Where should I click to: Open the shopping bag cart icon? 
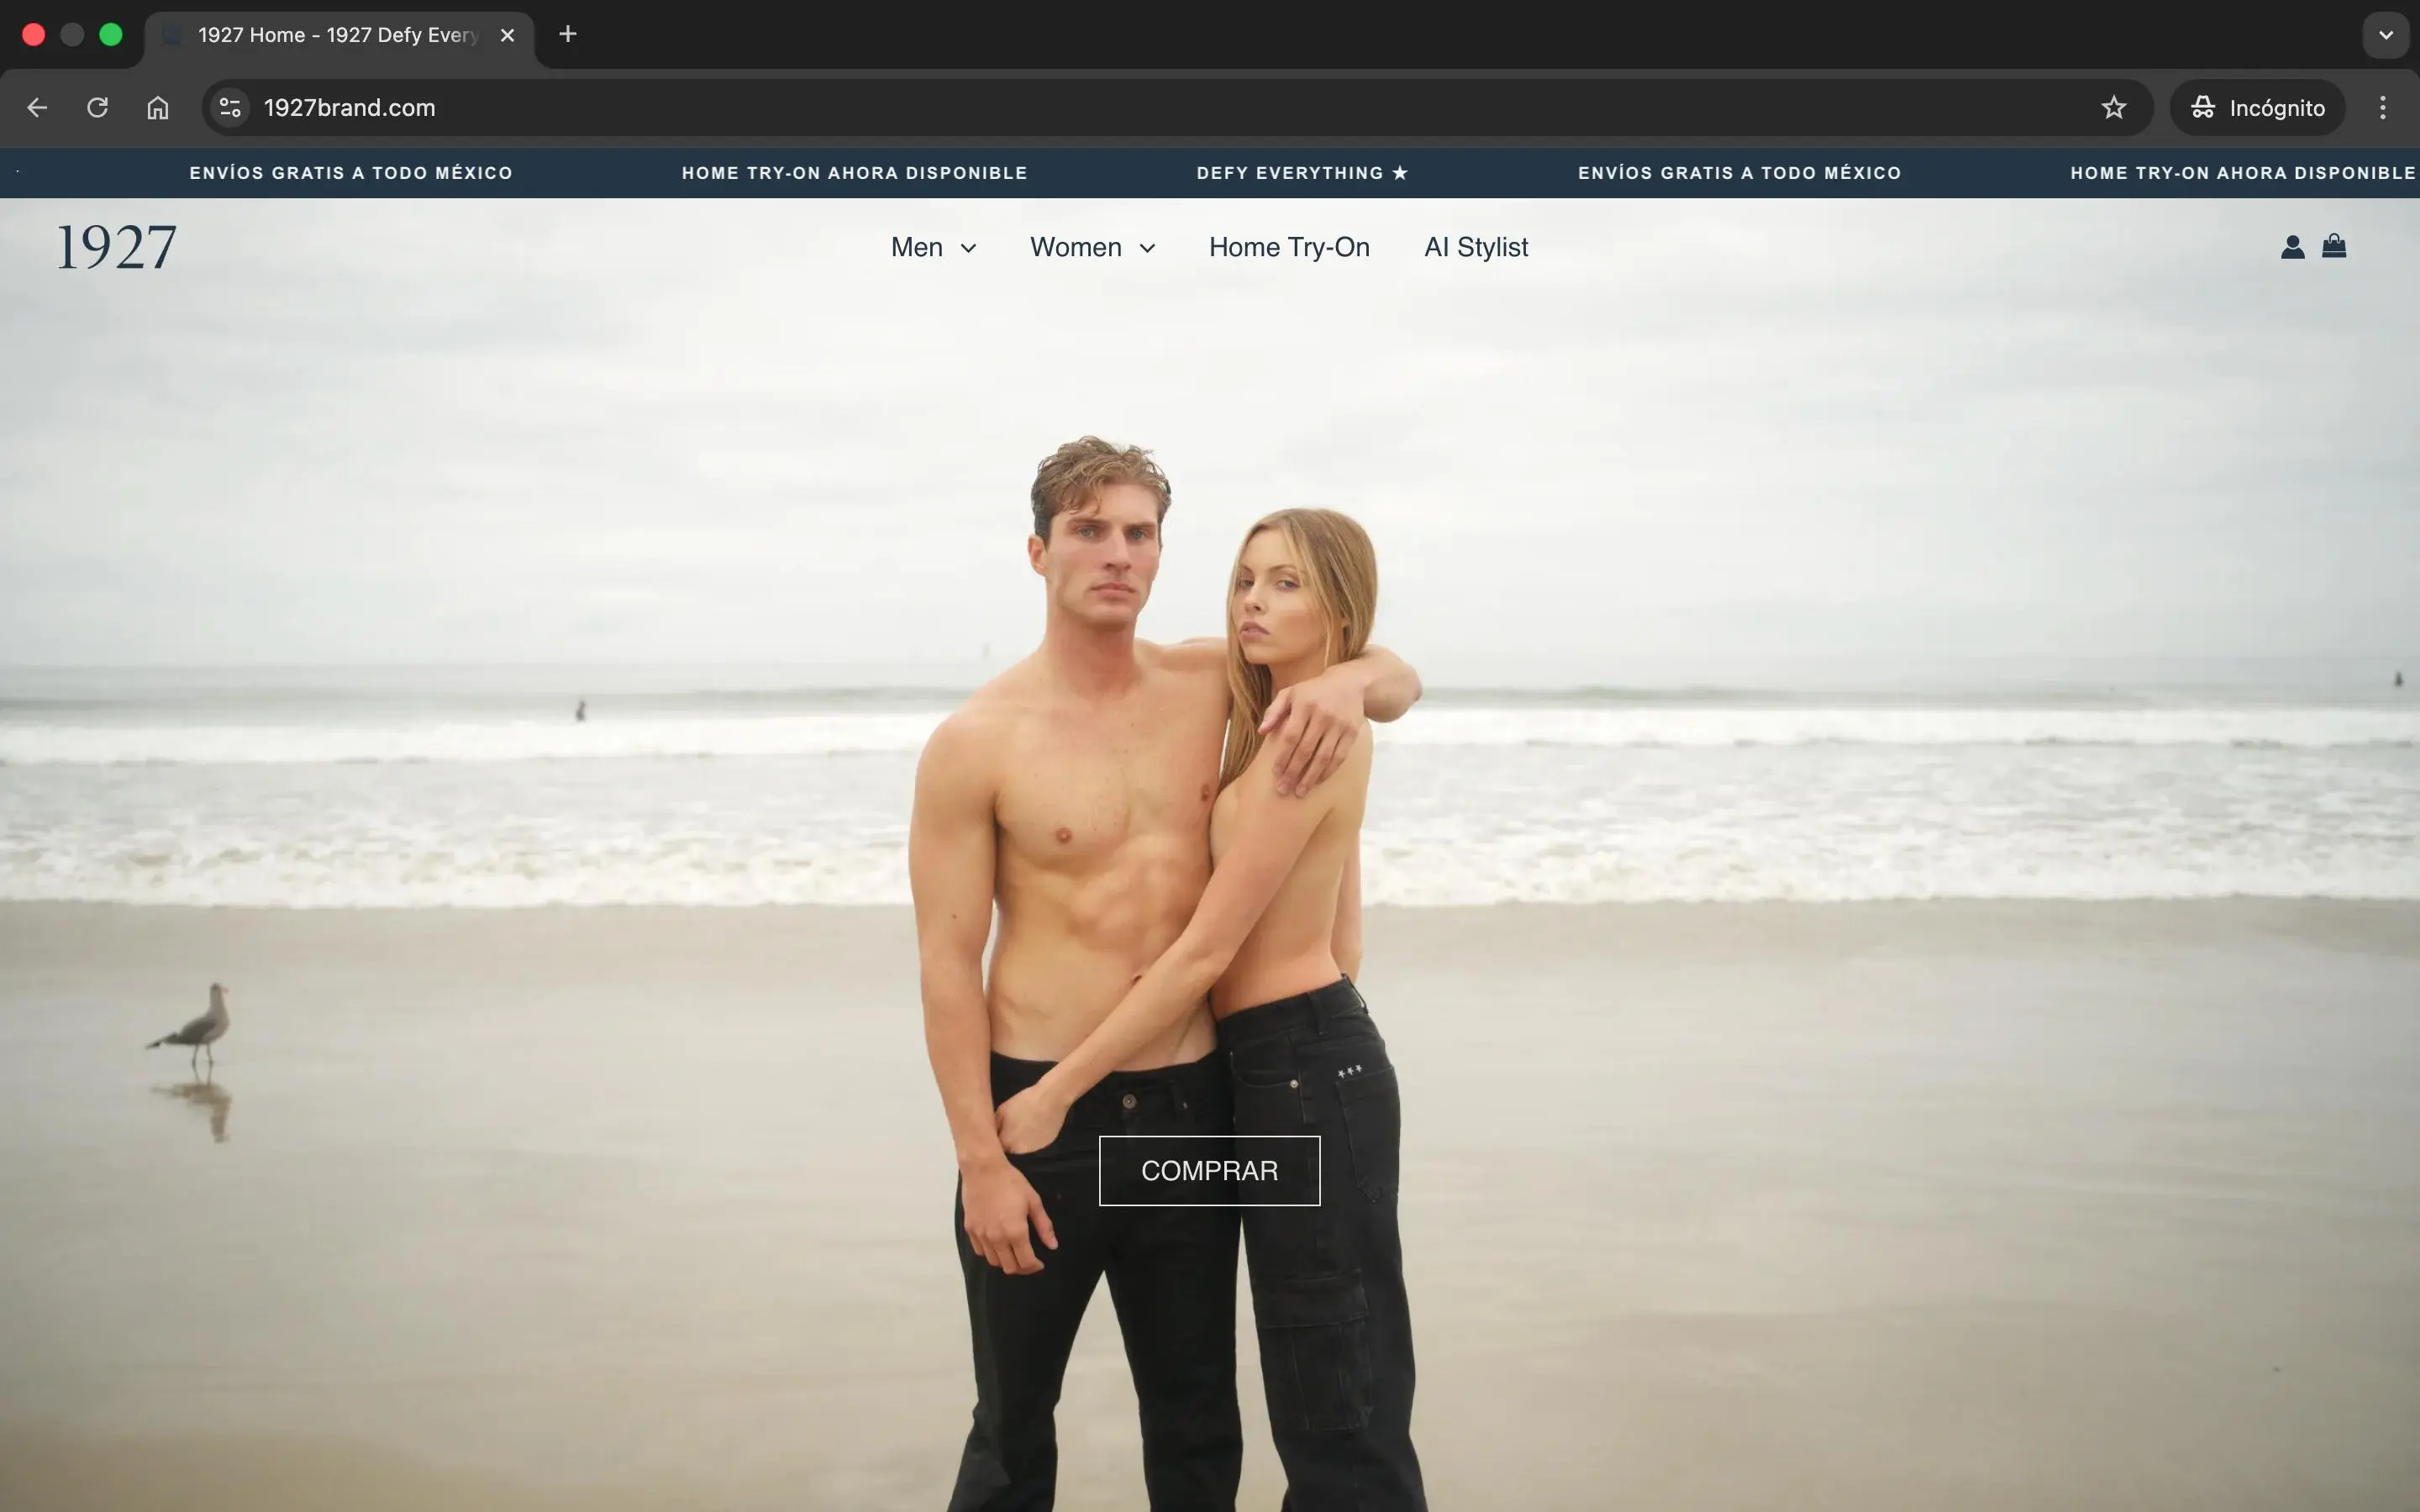[2334, 246]
